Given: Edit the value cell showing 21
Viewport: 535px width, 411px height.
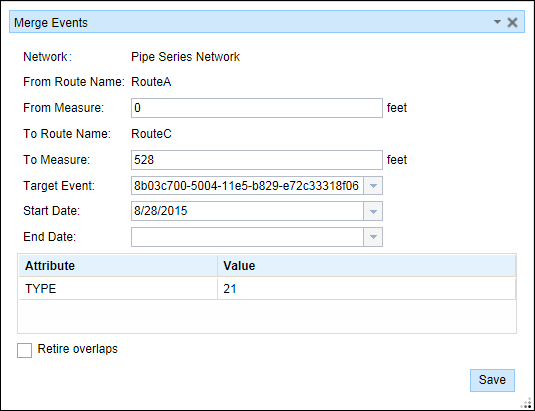Looking at the screenshot, I should (366, 289).
